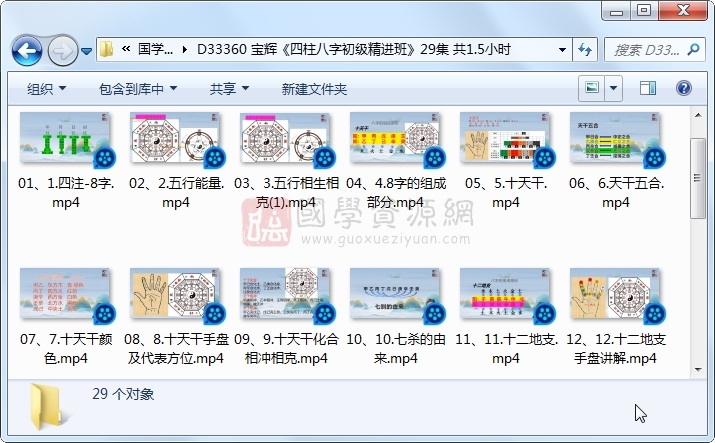Click file name 10、10.七杀的由来.mp4

396,348
